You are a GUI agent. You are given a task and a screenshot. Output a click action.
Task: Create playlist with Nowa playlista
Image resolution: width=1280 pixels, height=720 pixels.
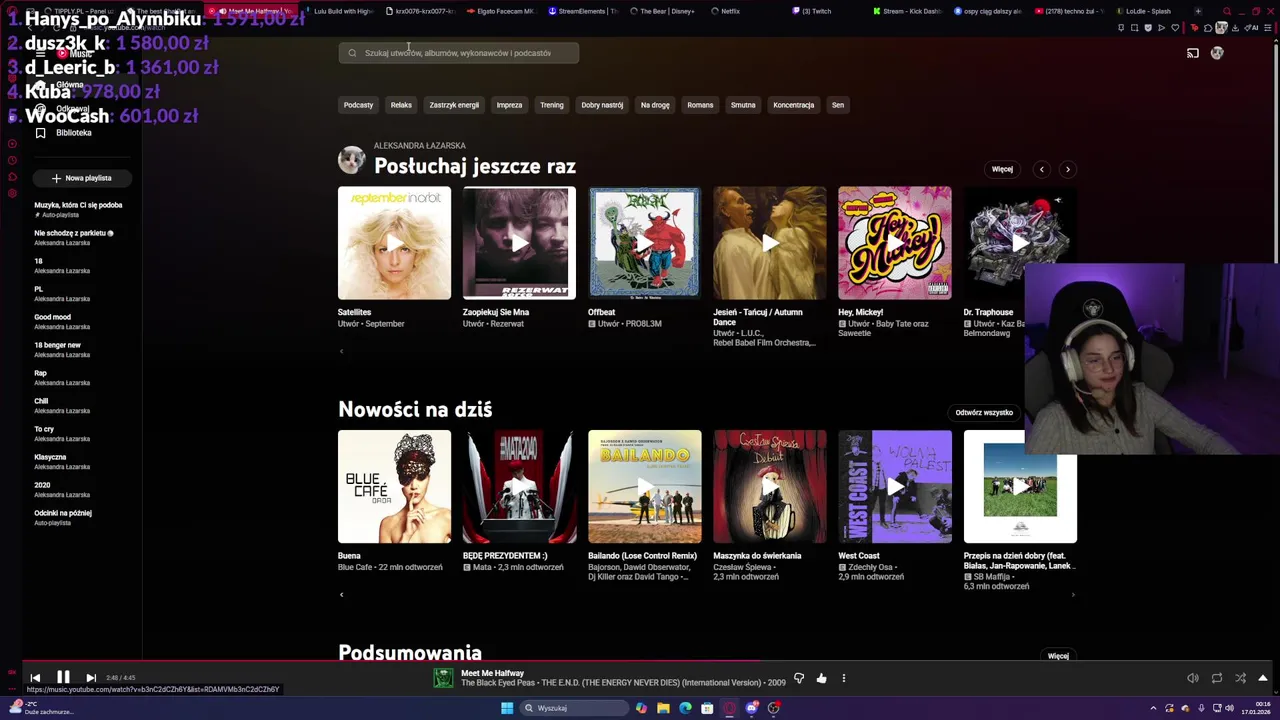pyautogui.click(x=81, y=178)
